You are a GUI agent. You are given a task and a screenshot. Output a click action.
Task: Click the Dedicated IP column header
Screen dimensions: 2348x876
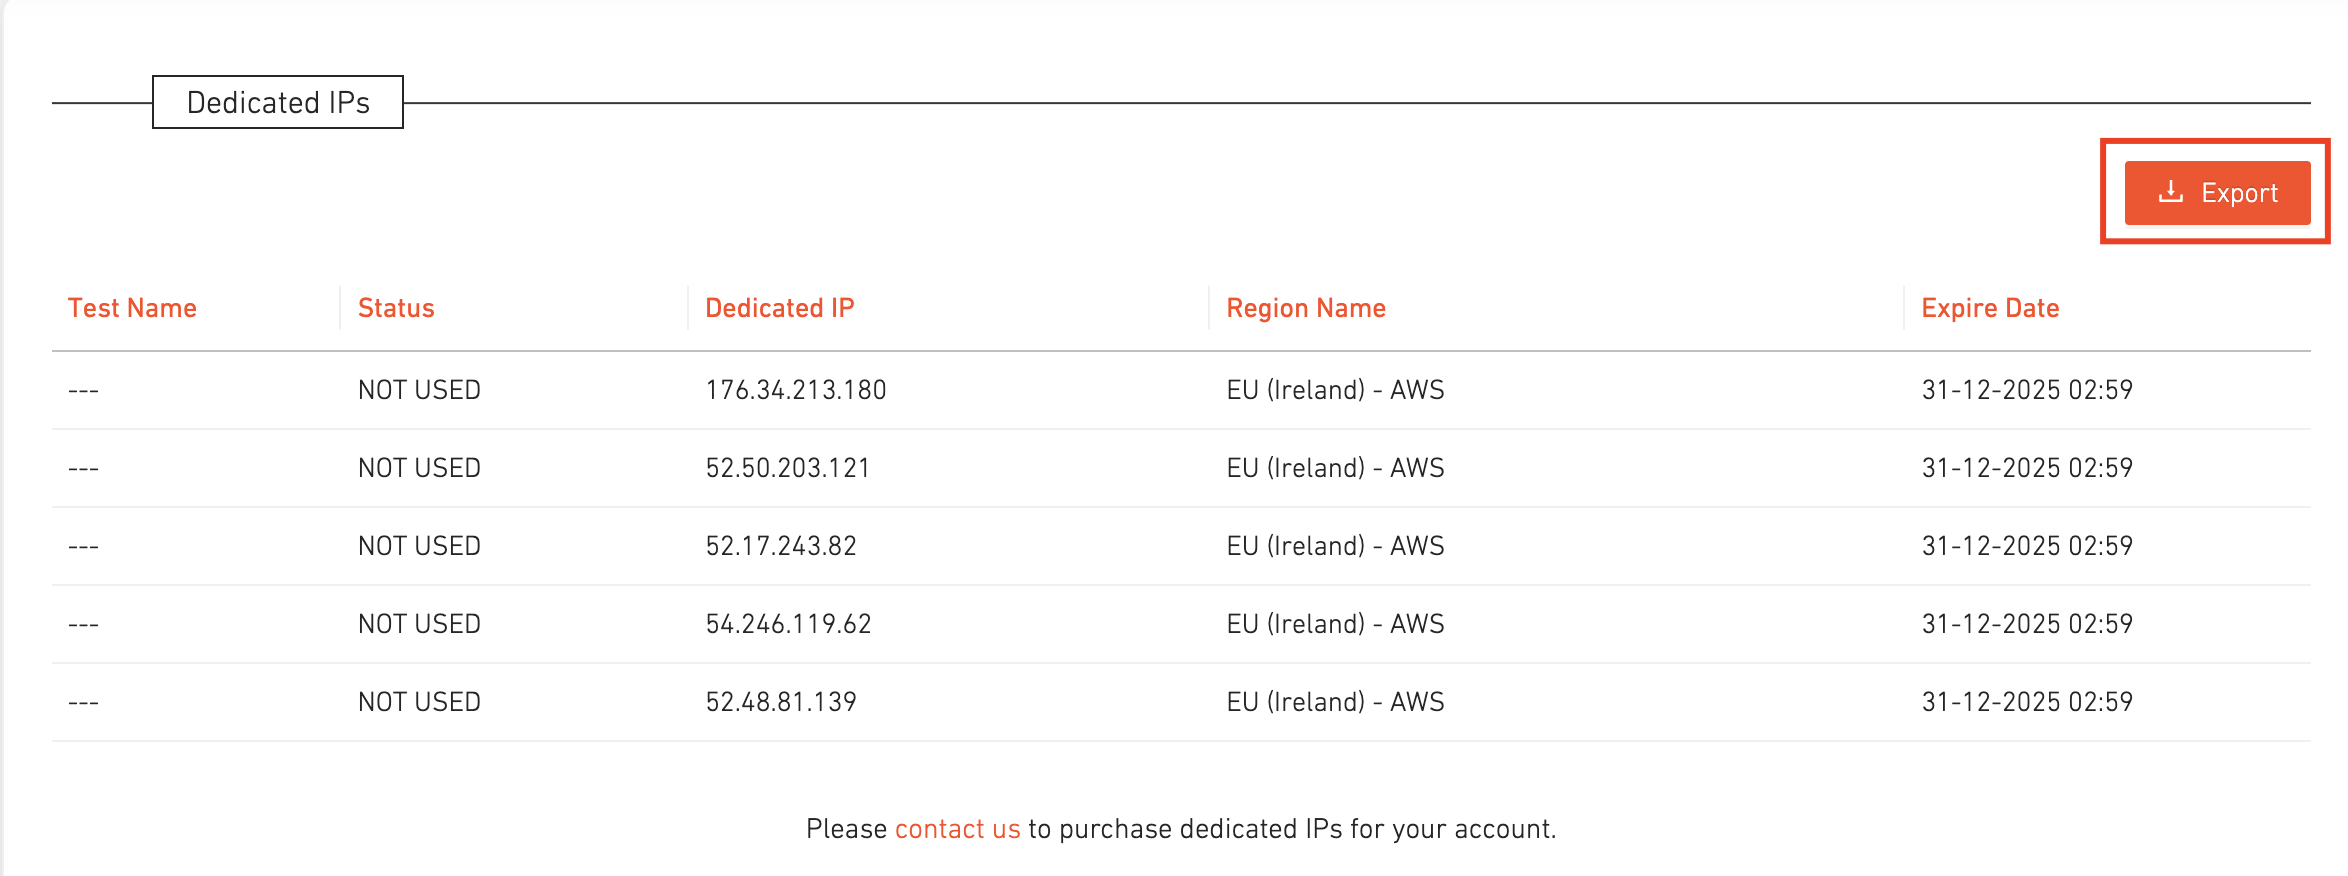pyautogui.click(x=780, y=308)
